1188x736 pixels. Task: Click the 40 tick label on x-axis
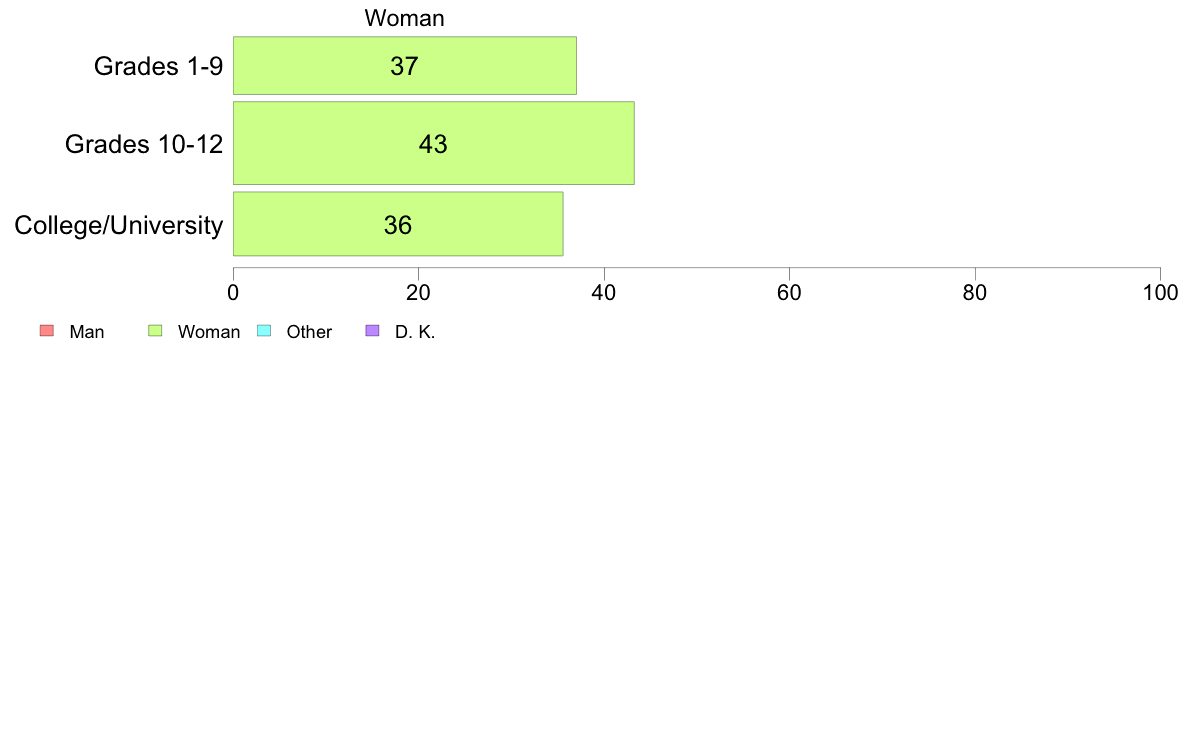(x=604, y=293)
